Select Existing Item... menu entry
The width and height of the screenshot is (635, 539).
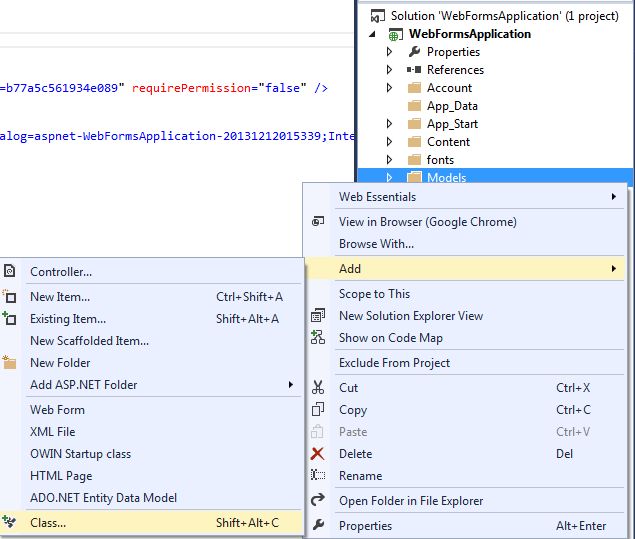152,319
